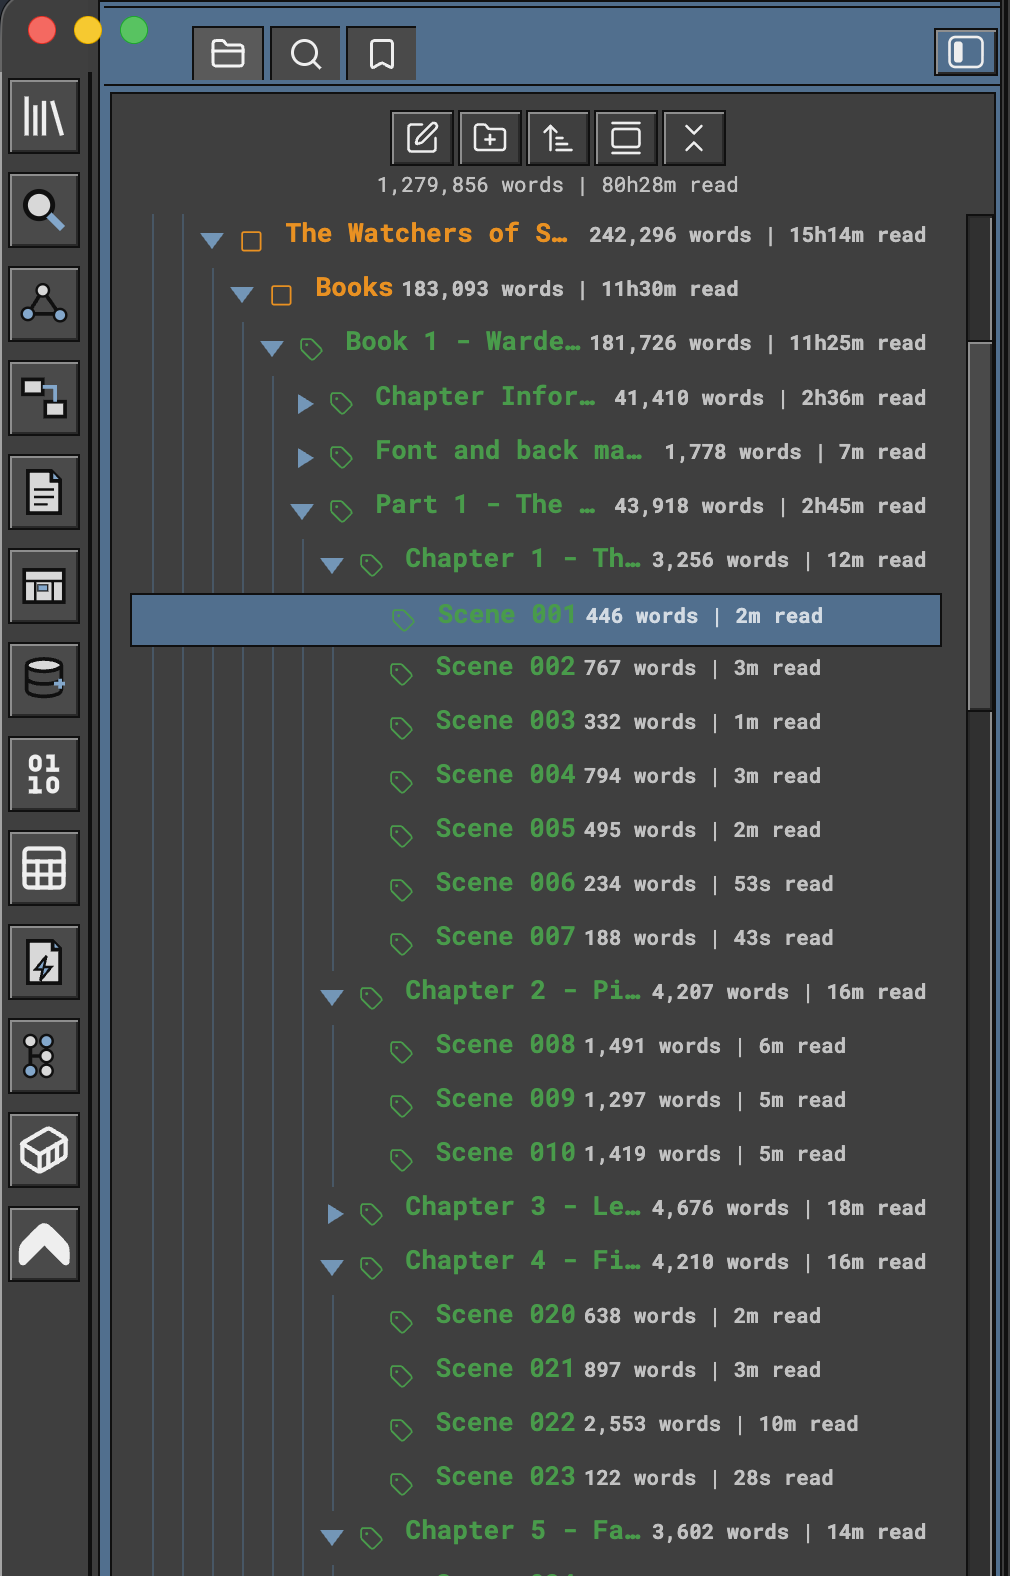Select Scene 020 in the tree
The height and width of the screenshot is (1576, 1010).
point(505,1315)
